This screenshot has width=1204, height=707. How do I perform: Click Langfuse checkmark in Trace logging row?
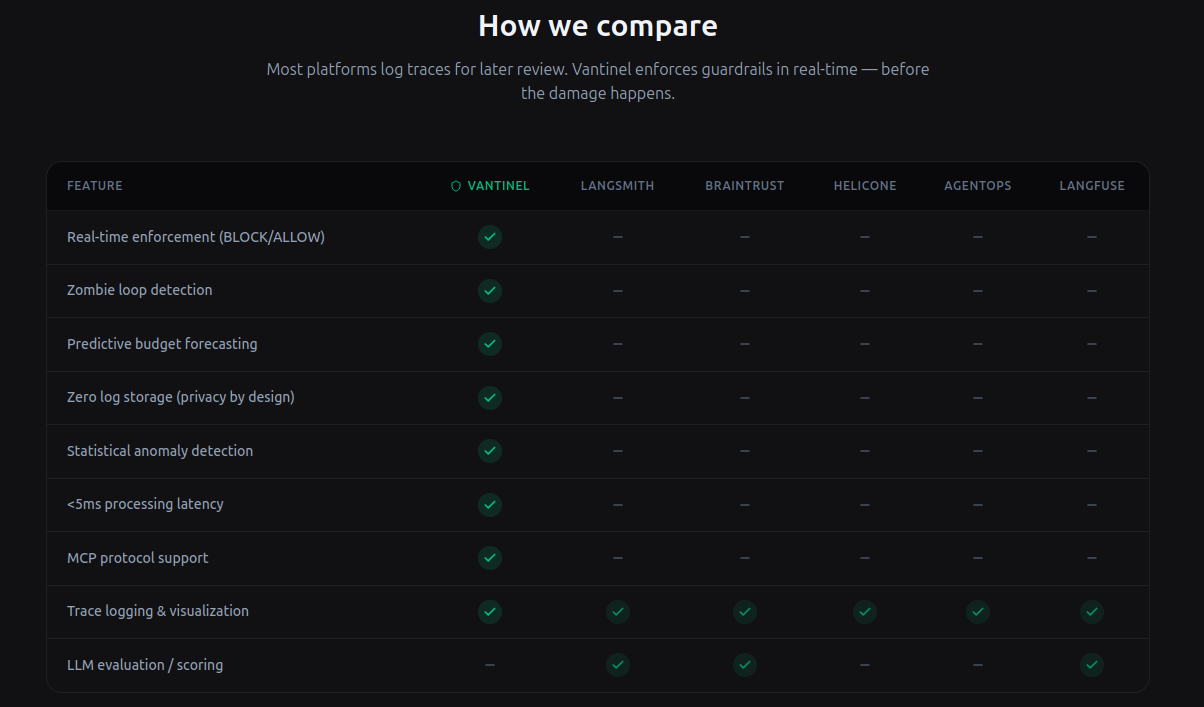1092,612
